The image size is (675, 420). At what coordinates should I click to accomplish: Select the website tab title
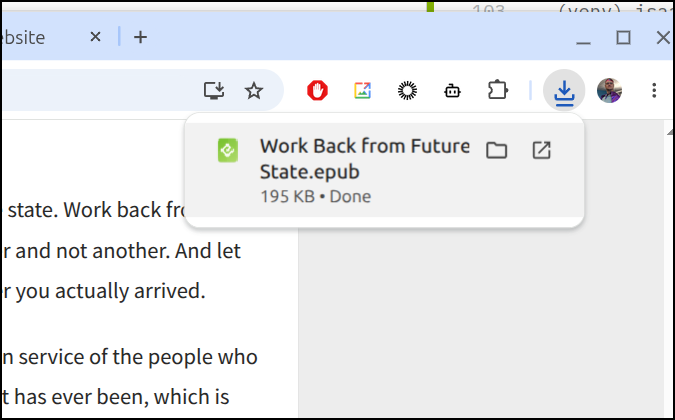(23, 38)
